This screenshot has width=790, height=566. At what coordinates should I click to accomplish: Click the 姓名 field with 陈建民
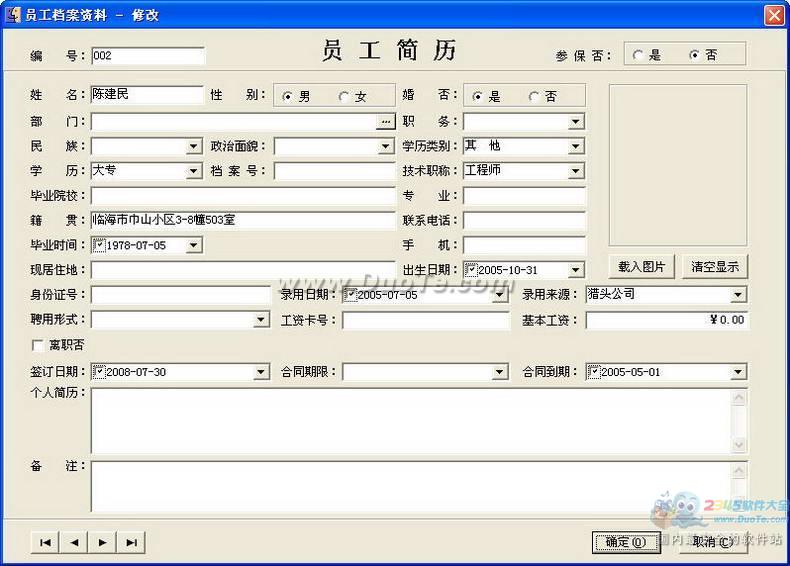click(x=147, y=94)
